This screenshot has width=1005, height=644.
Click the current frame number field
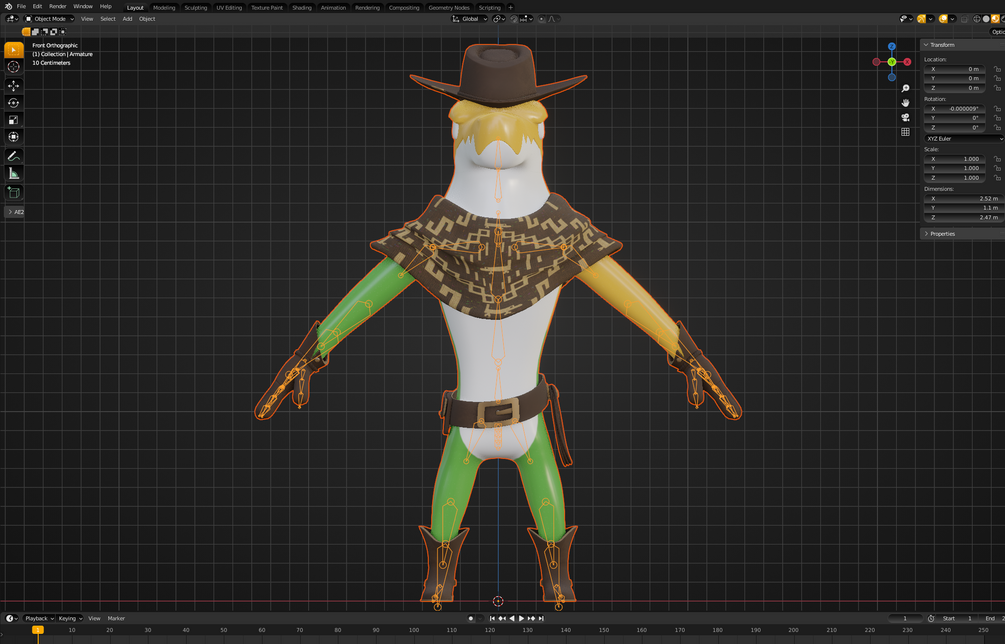point(905,618)
